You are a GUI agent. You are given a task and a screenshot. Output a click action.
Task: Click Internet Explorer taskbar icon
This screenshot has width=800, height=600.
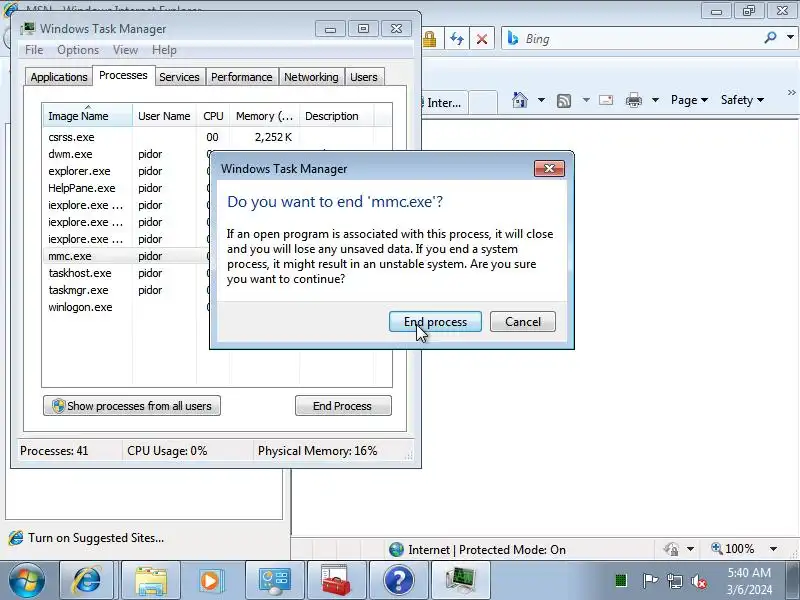87,580
